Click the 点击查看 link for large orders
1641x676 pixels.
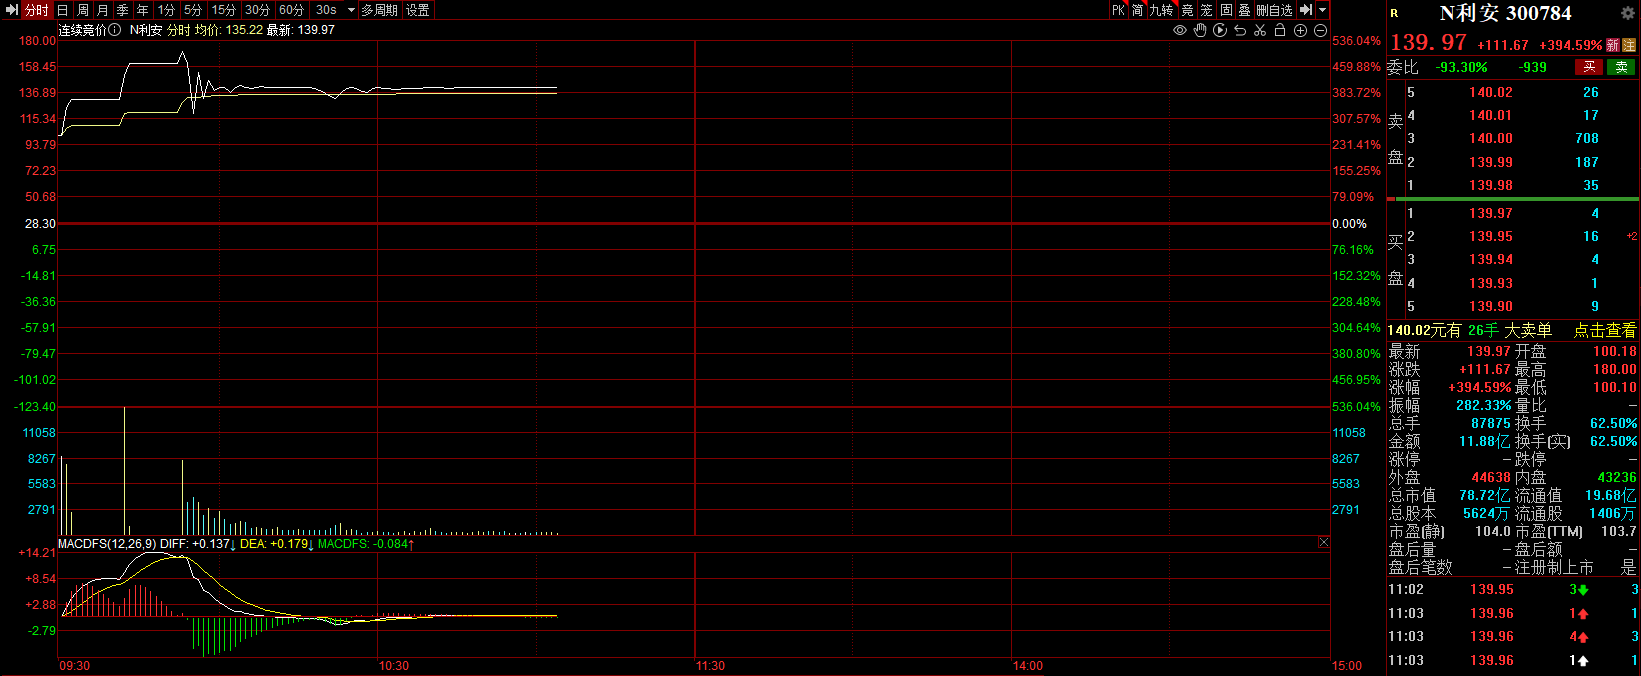coord(1604,330)
